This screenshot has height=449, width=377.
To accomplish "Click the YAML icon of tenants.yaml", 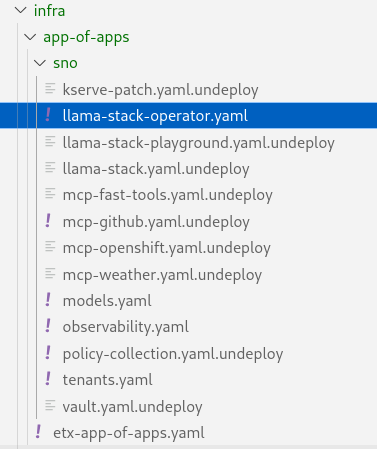I will coord(48,379).
